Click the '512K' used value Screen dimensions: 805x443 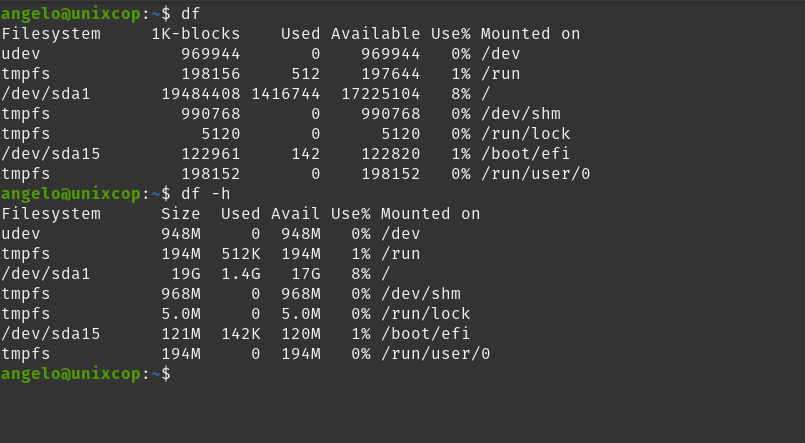pyautogui.click(x=241, y=254)
